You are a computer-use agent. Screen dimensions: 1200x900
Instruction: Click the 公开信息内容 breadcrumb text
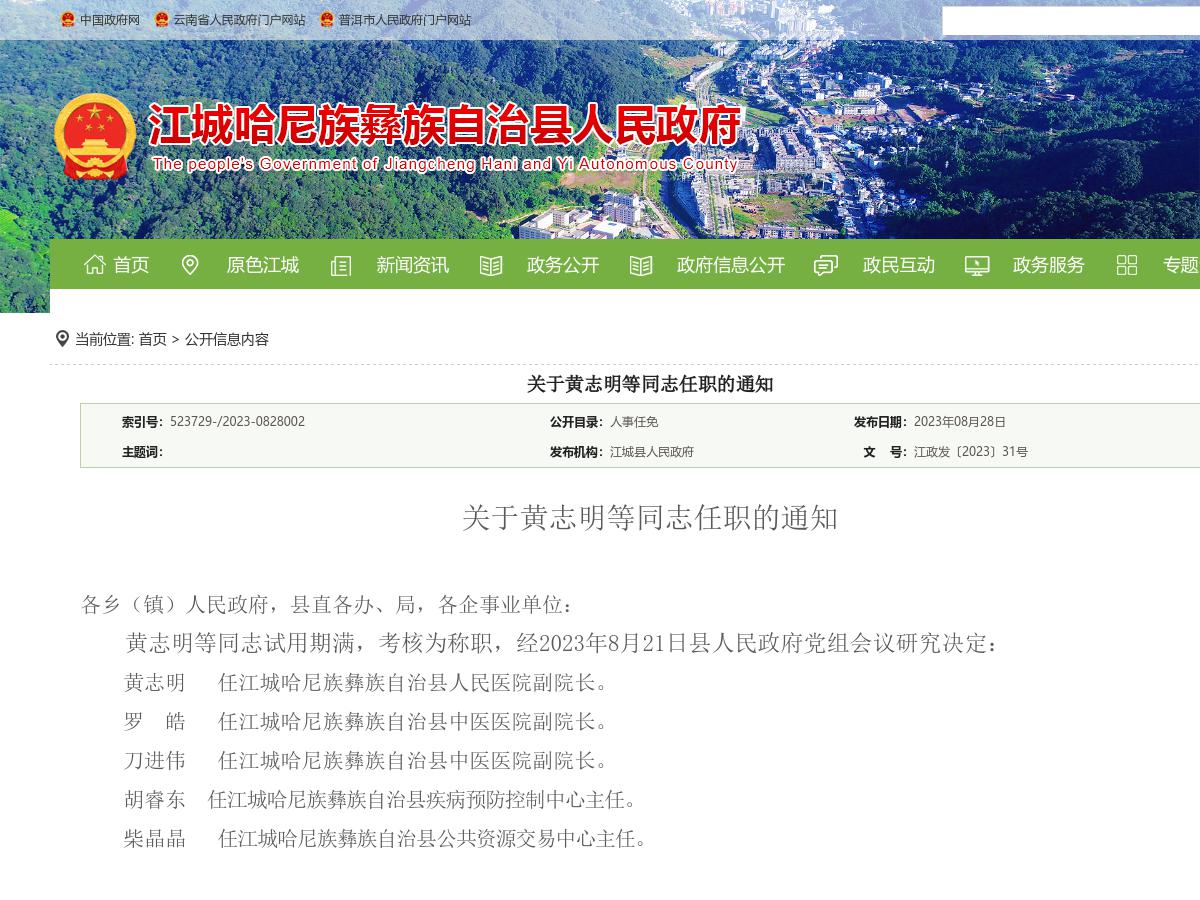pyautogui.click(x=227, y=340)
